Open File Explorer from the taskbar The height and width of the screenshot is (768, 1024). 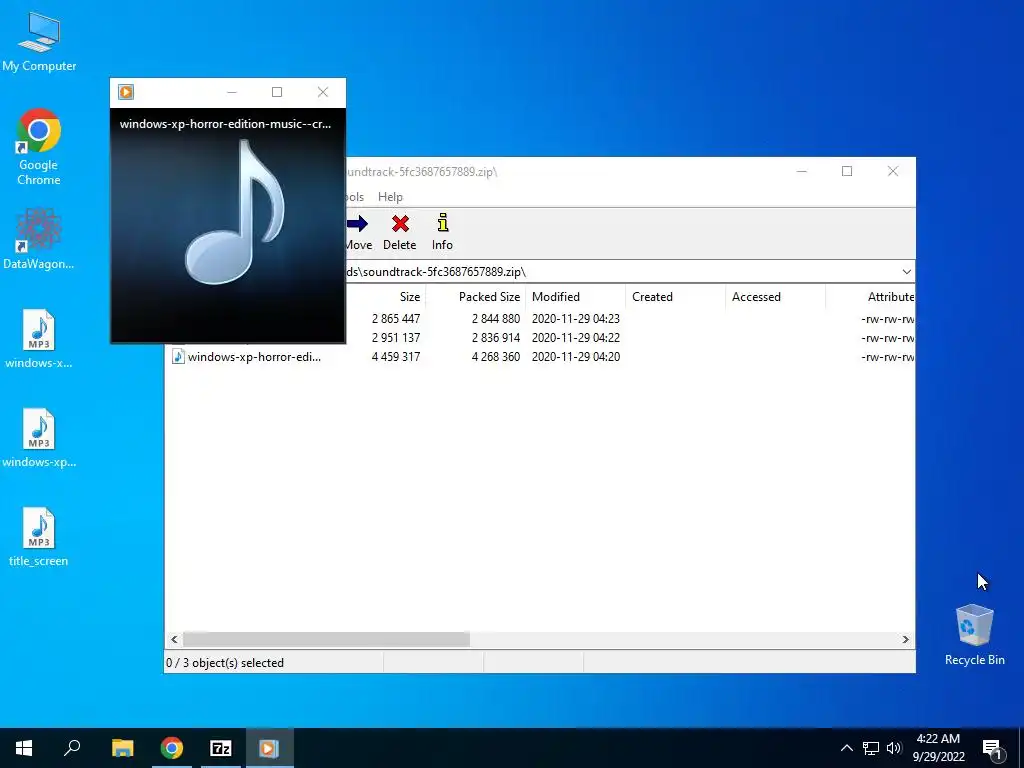pos(122,748)
